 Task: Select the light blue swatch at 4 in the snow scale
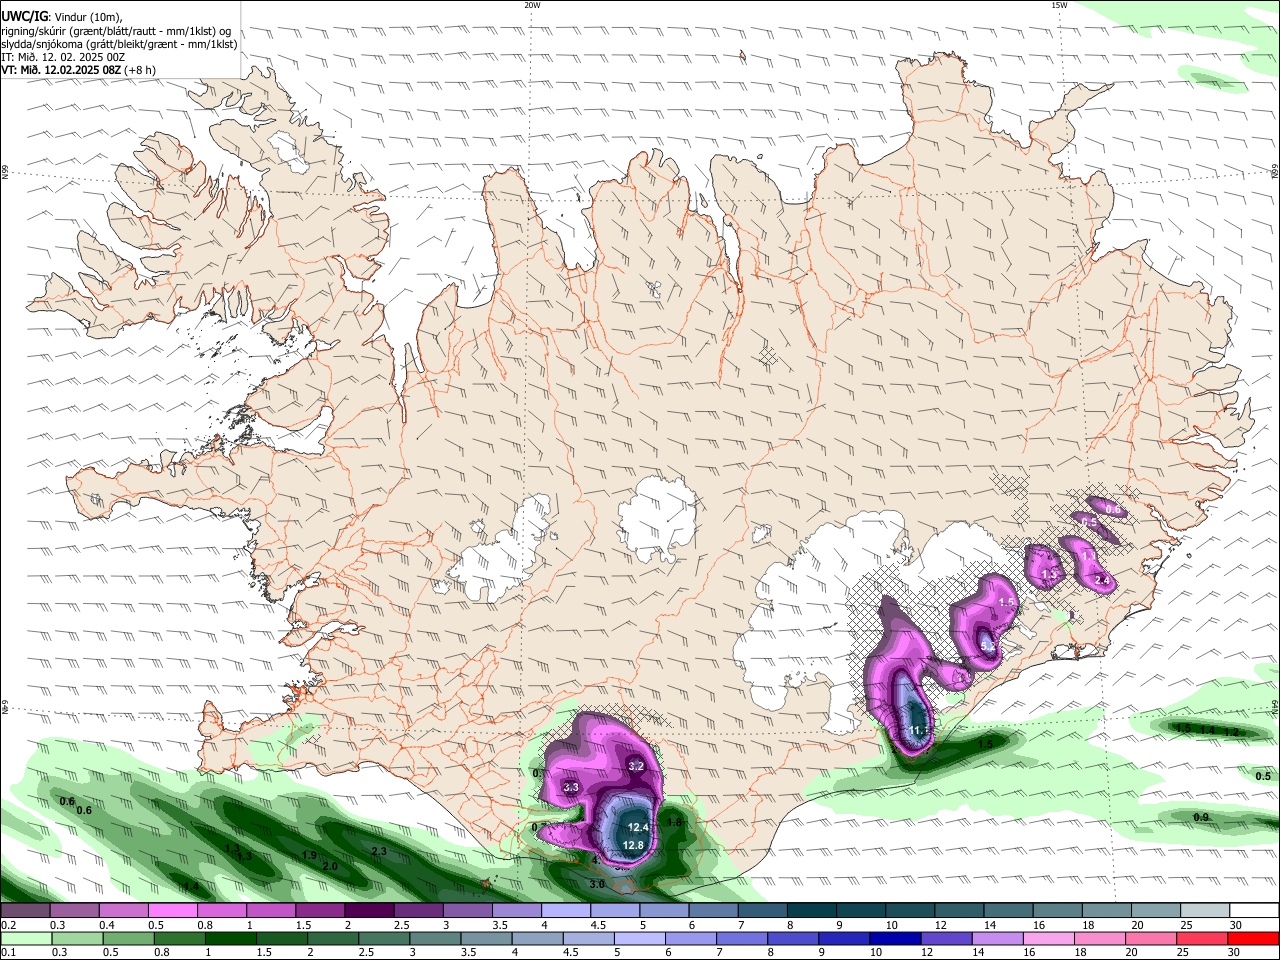coord(565,911)
